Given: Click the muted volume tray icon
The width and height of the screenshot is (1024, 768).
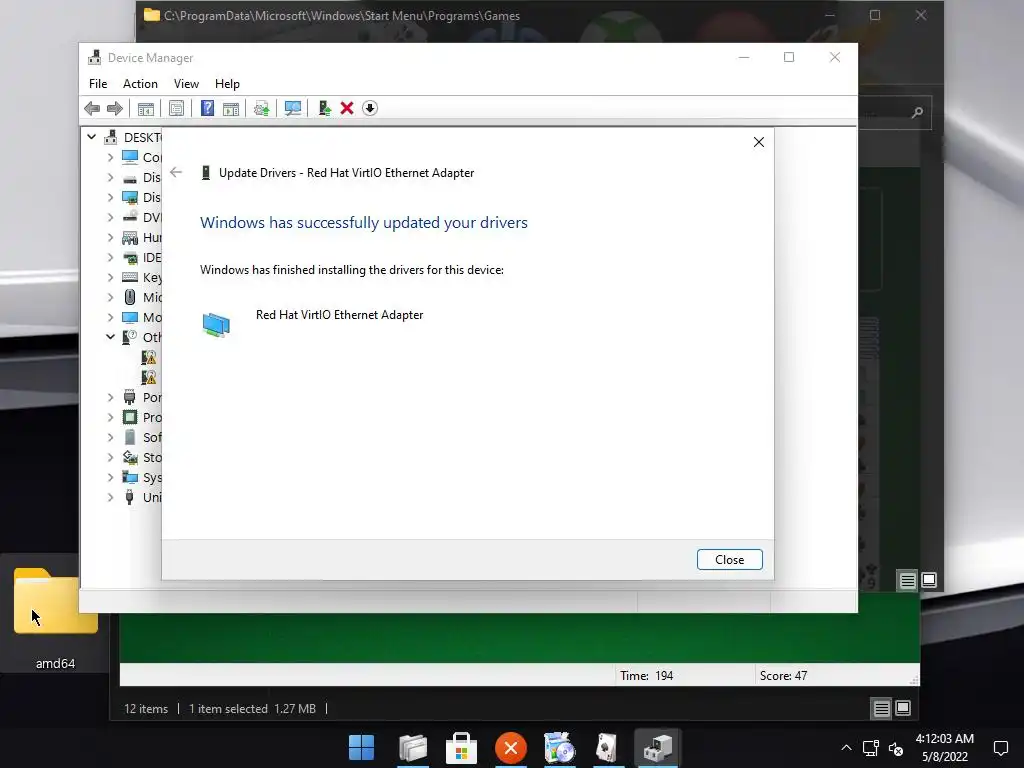Looking at the screenshot, I should [x=895, y=749].
